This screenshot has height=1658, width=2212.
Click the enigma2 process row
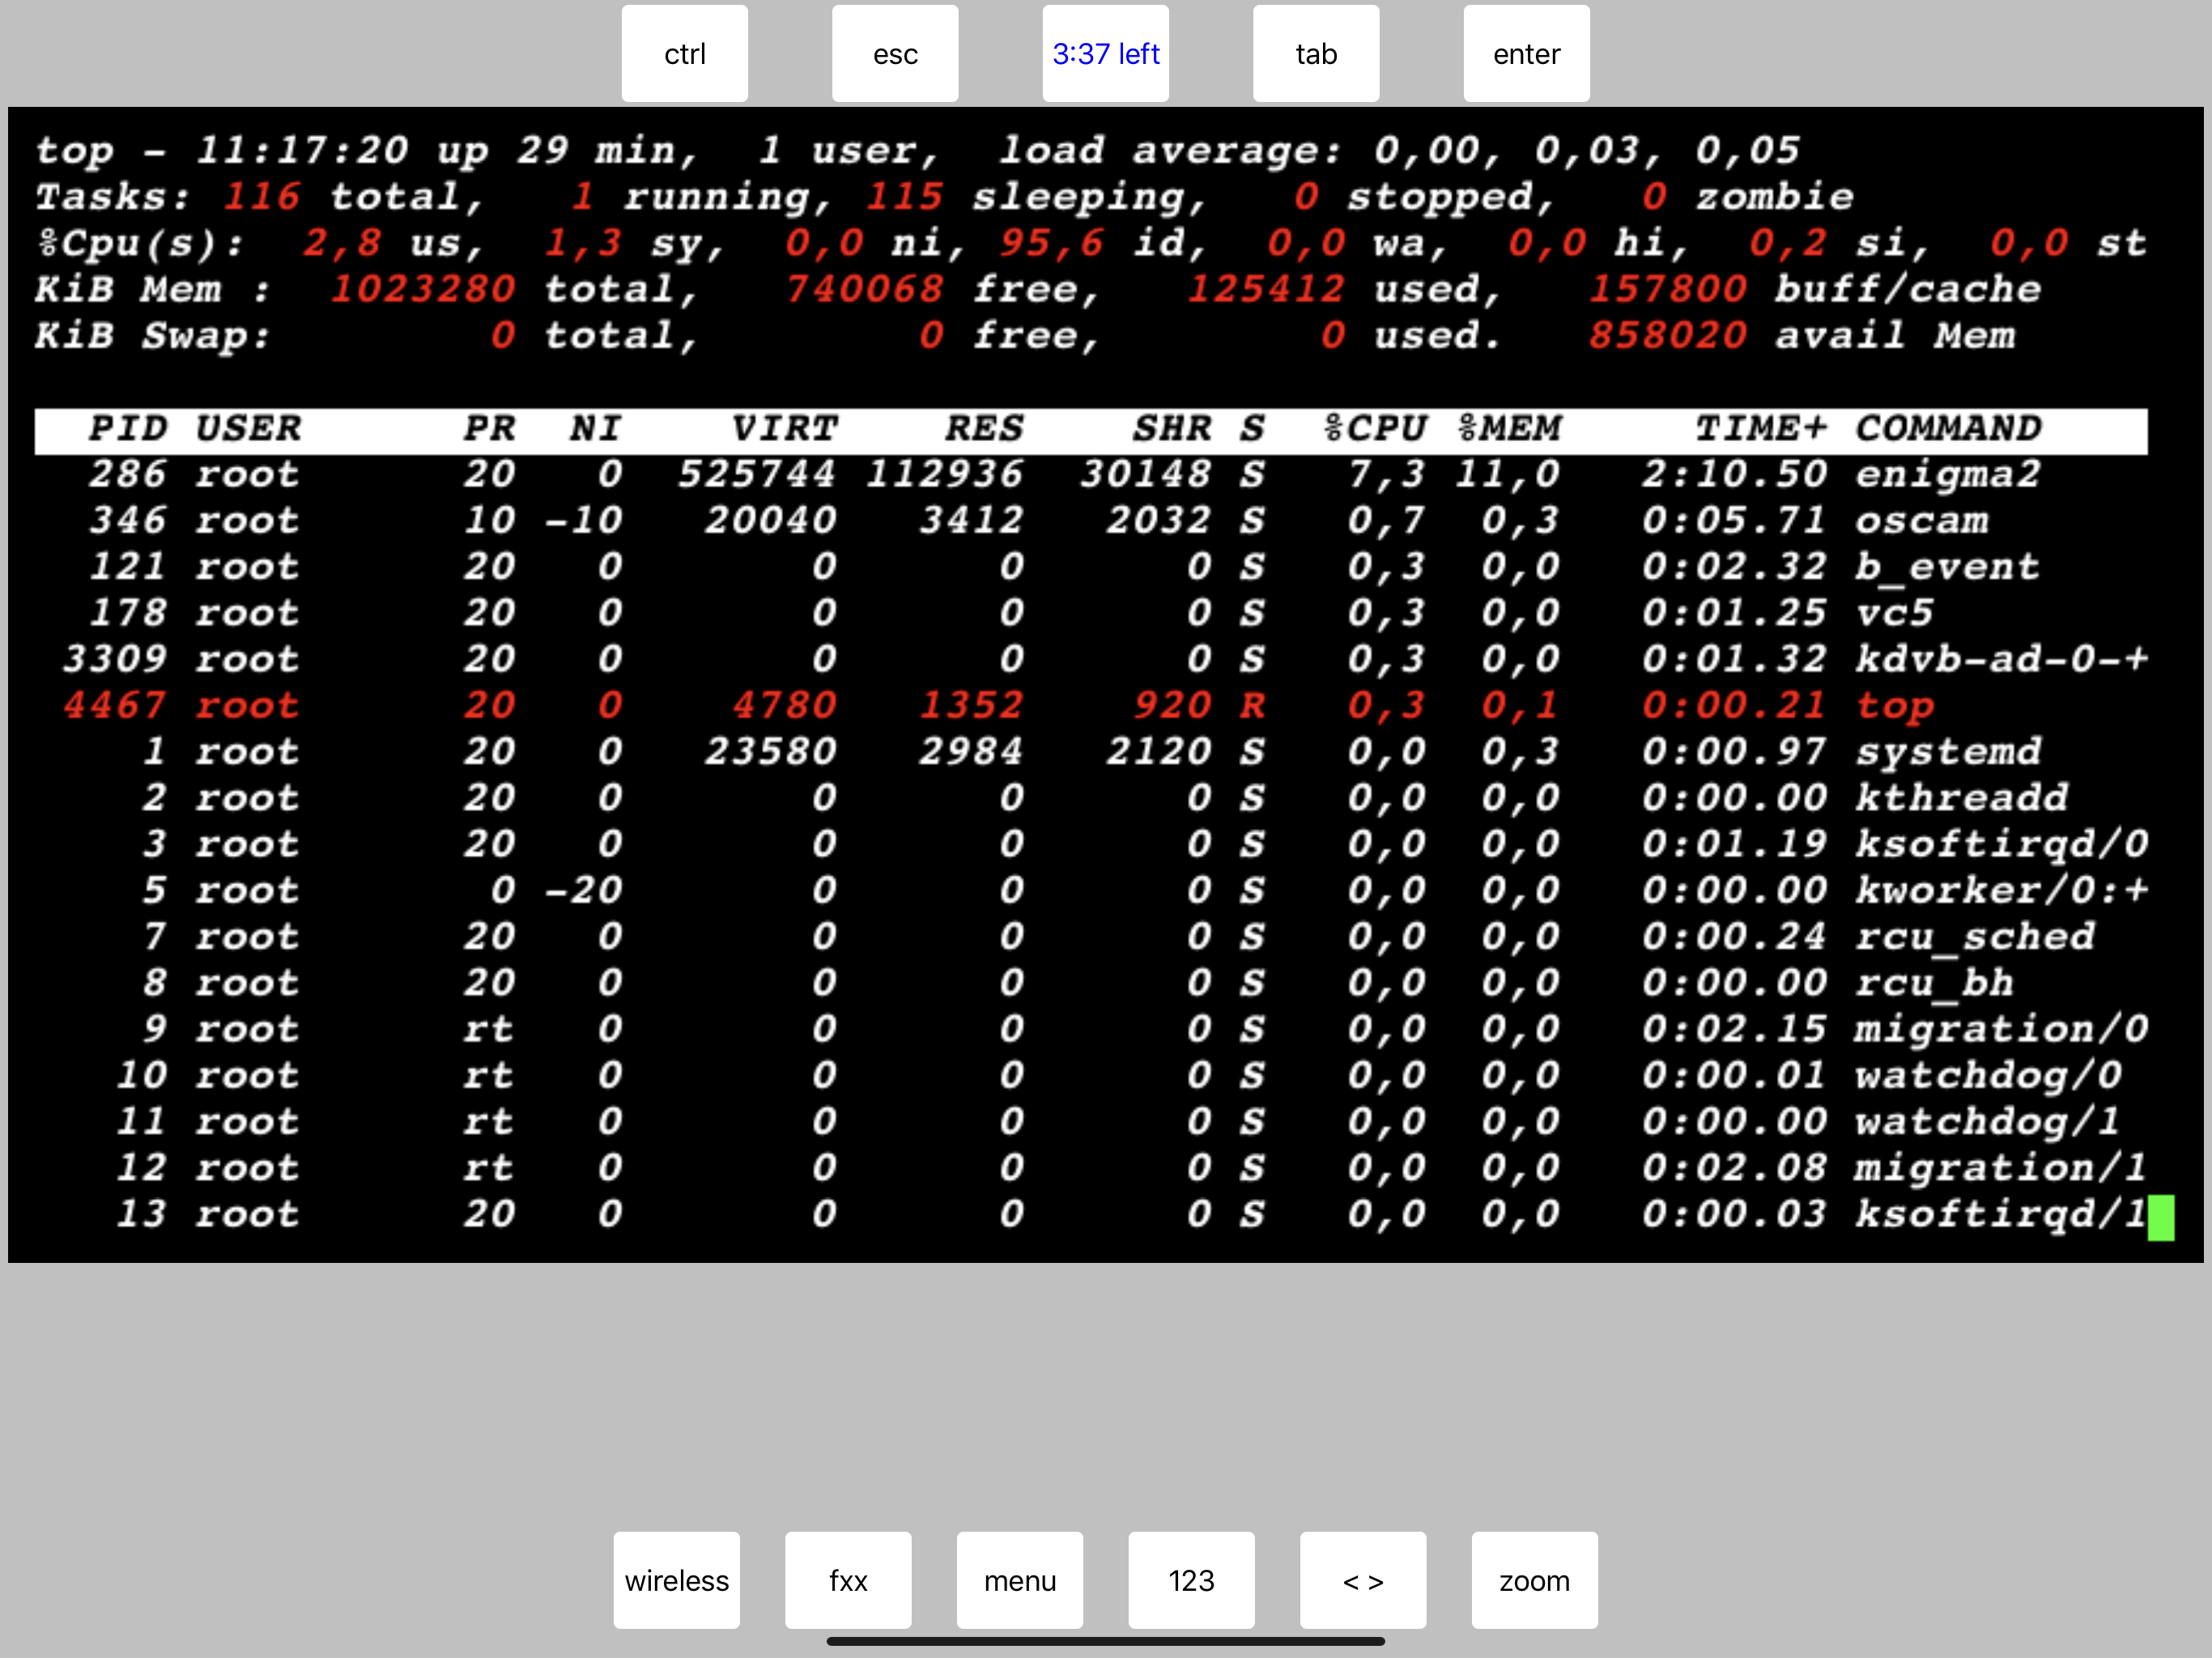(1947, 474)
